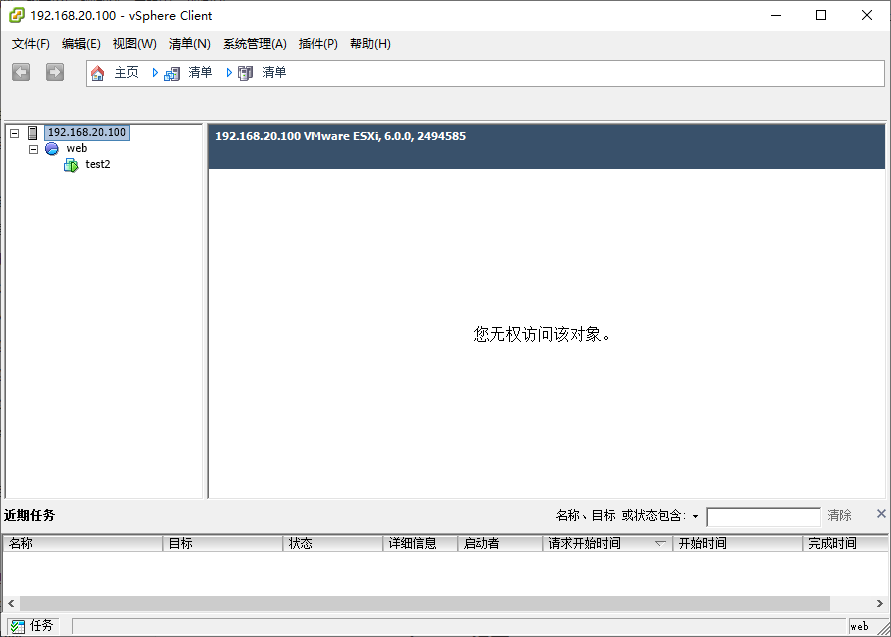Click the forward navigation arrow icon
This screenshot has width=891, height=637.
tap(55, 72)
